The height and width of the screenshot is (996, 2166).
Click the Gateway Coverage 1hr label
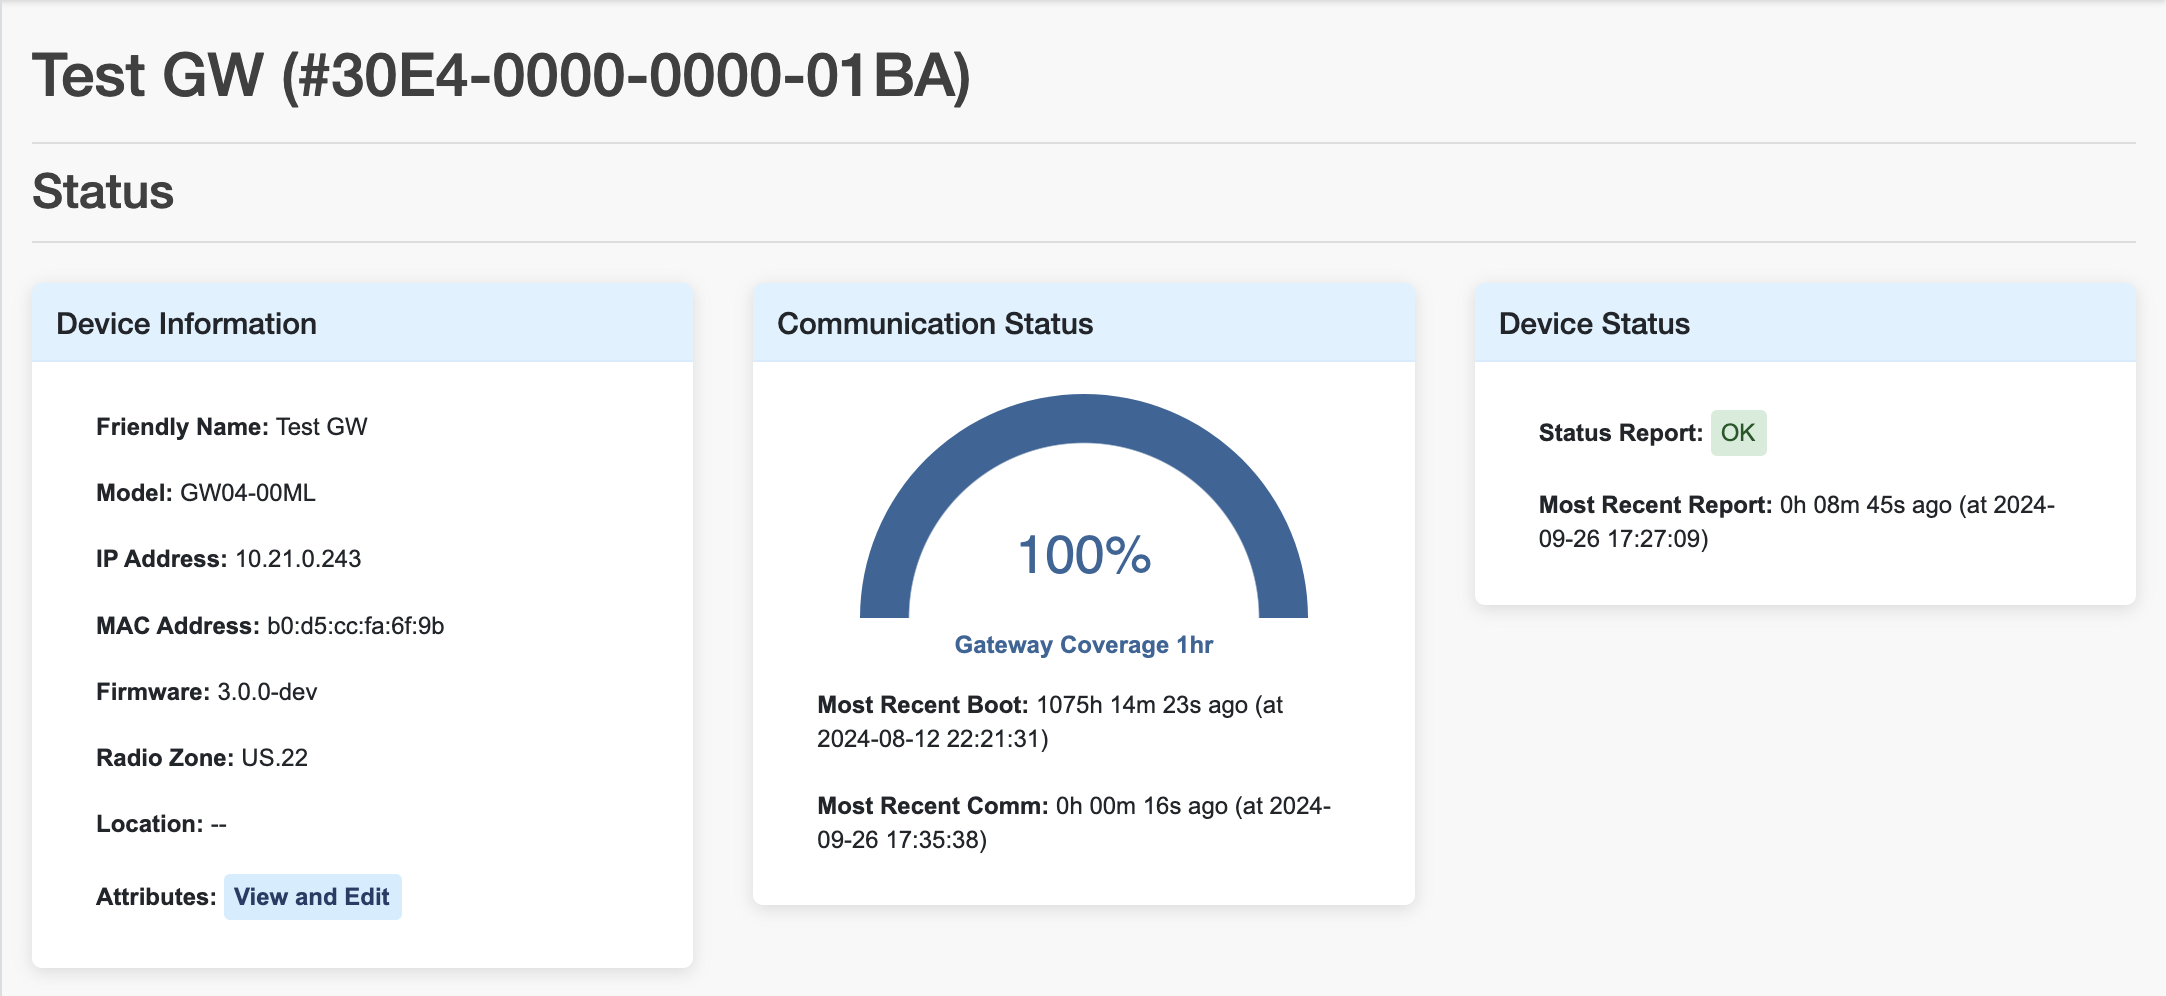click(1083, 645)
